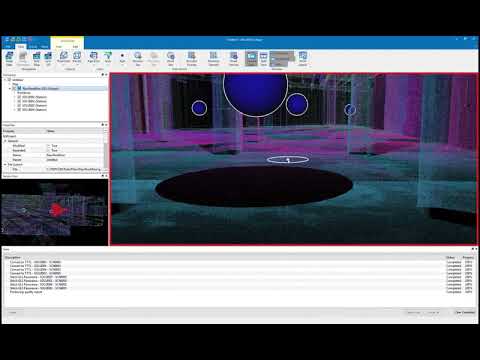Click the highlighted active window layout button in the ribbon
Screen dimensions: 480x360
[252, 58]
